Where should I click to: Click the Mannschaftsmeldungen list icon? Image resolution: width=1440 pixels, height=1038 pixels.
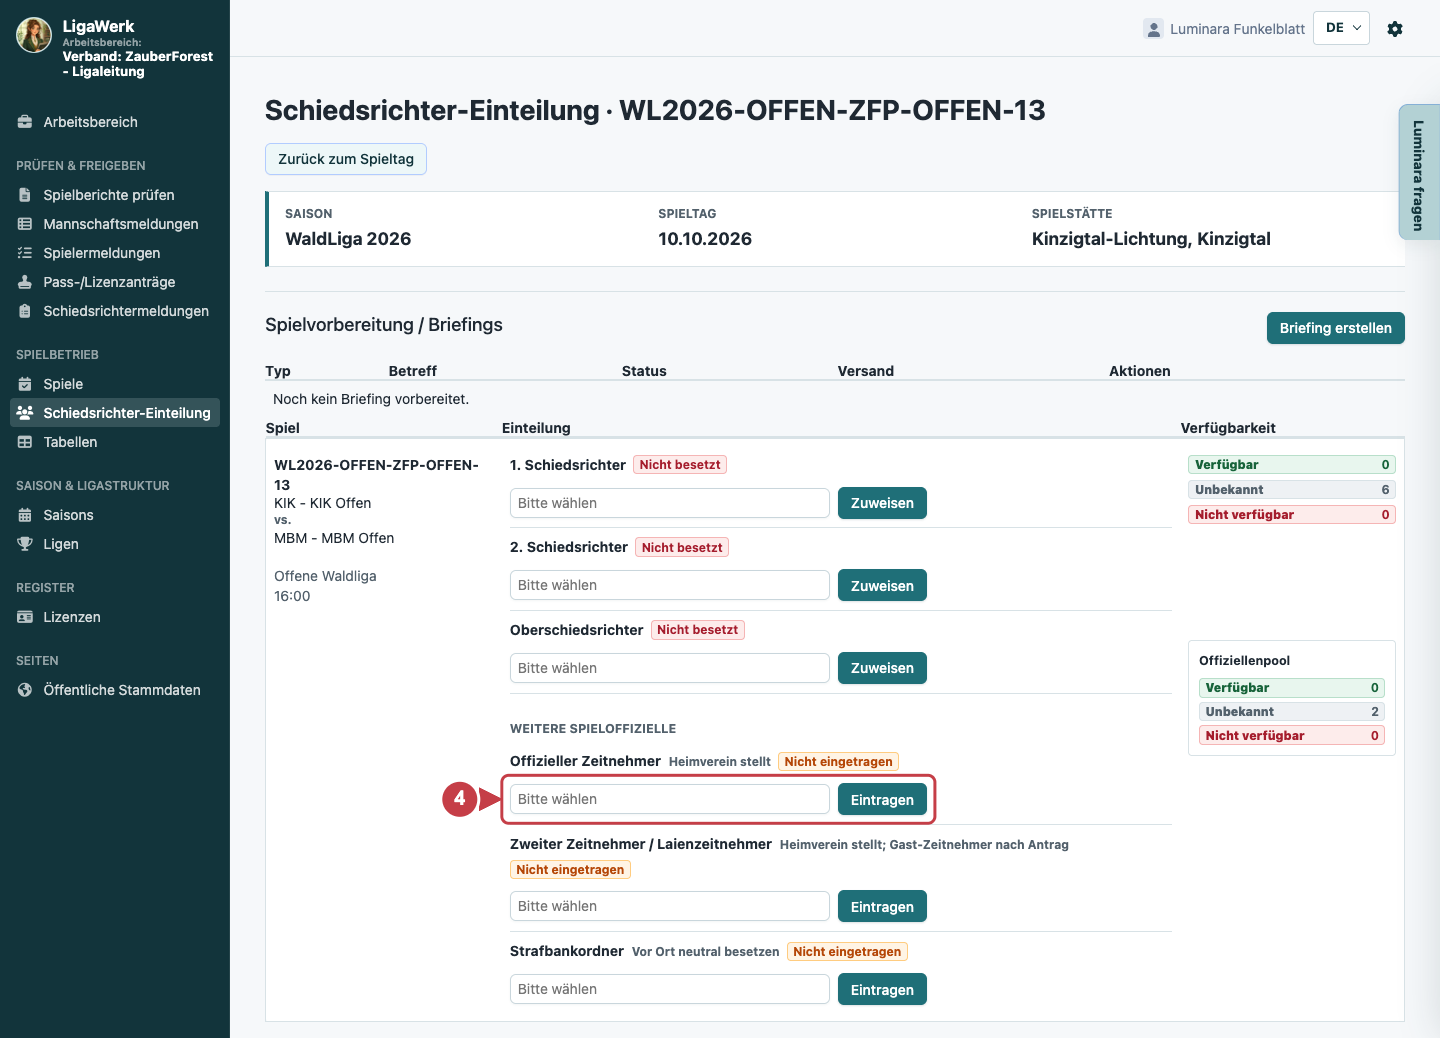tap(25, 224)
